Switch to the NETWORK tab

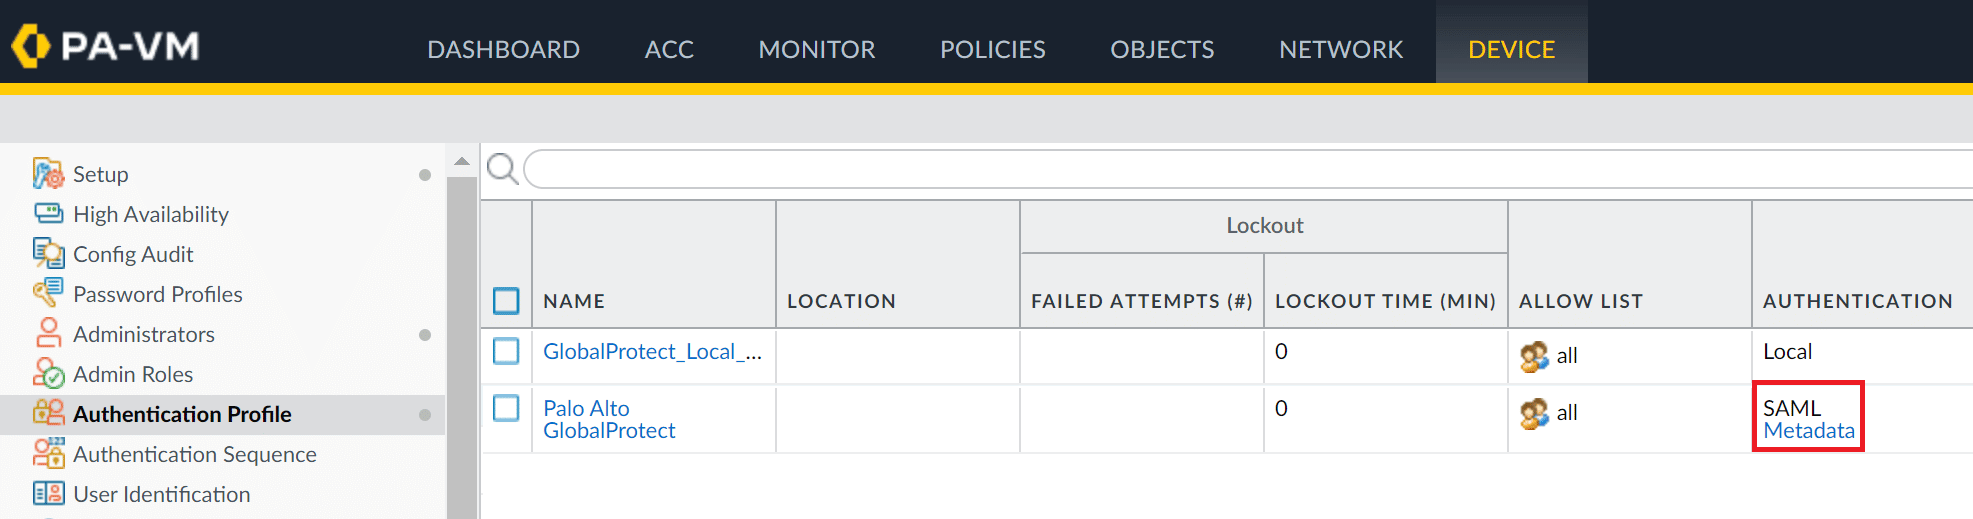click(1340, 49)
